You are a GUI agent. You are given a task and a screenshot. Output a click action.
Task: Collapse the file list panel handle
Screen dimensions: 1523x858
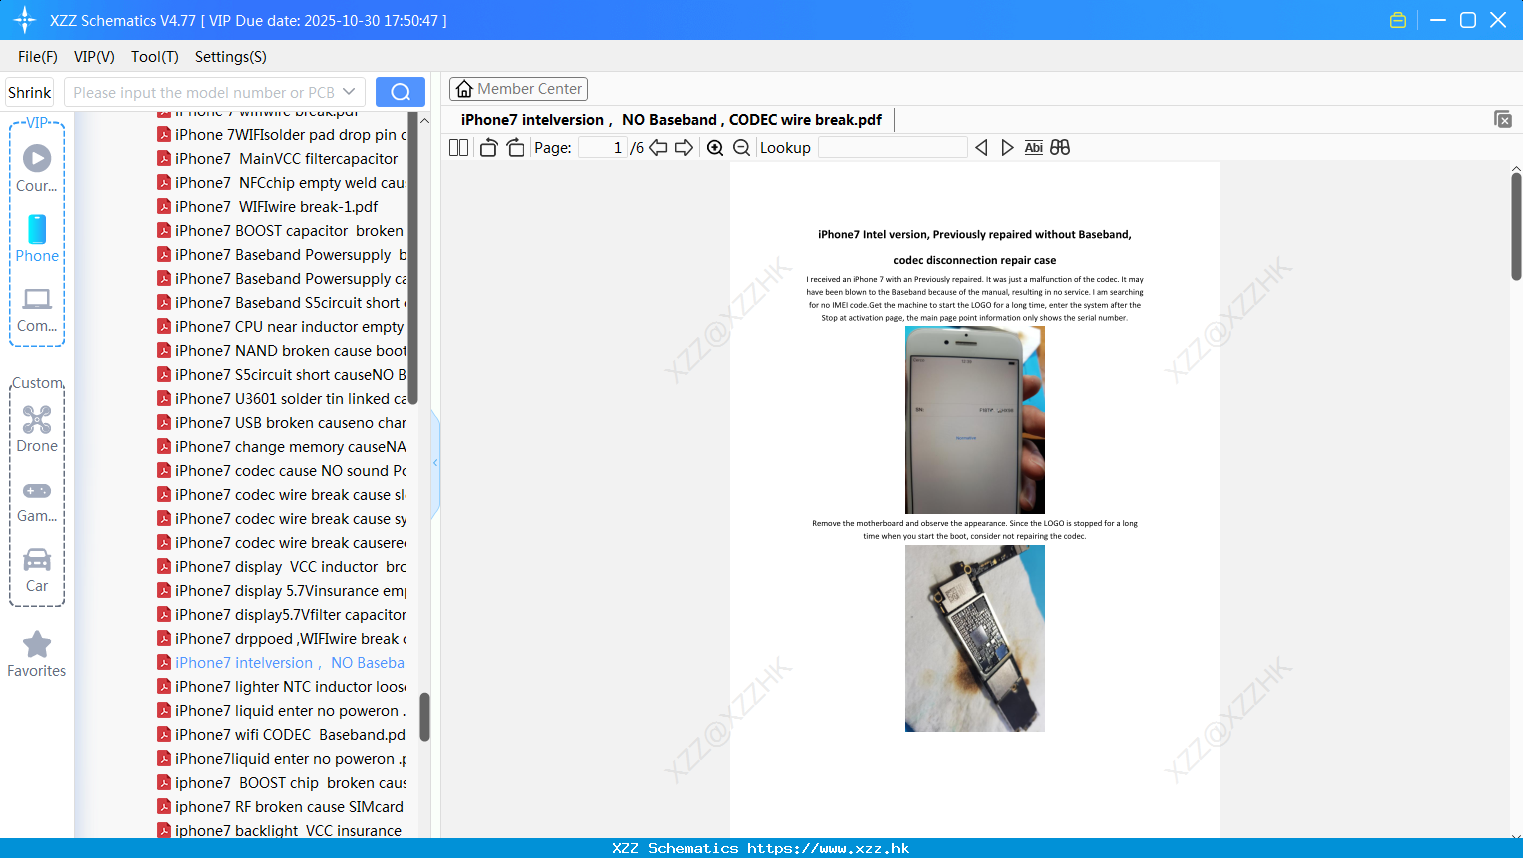tap(435, 463)
